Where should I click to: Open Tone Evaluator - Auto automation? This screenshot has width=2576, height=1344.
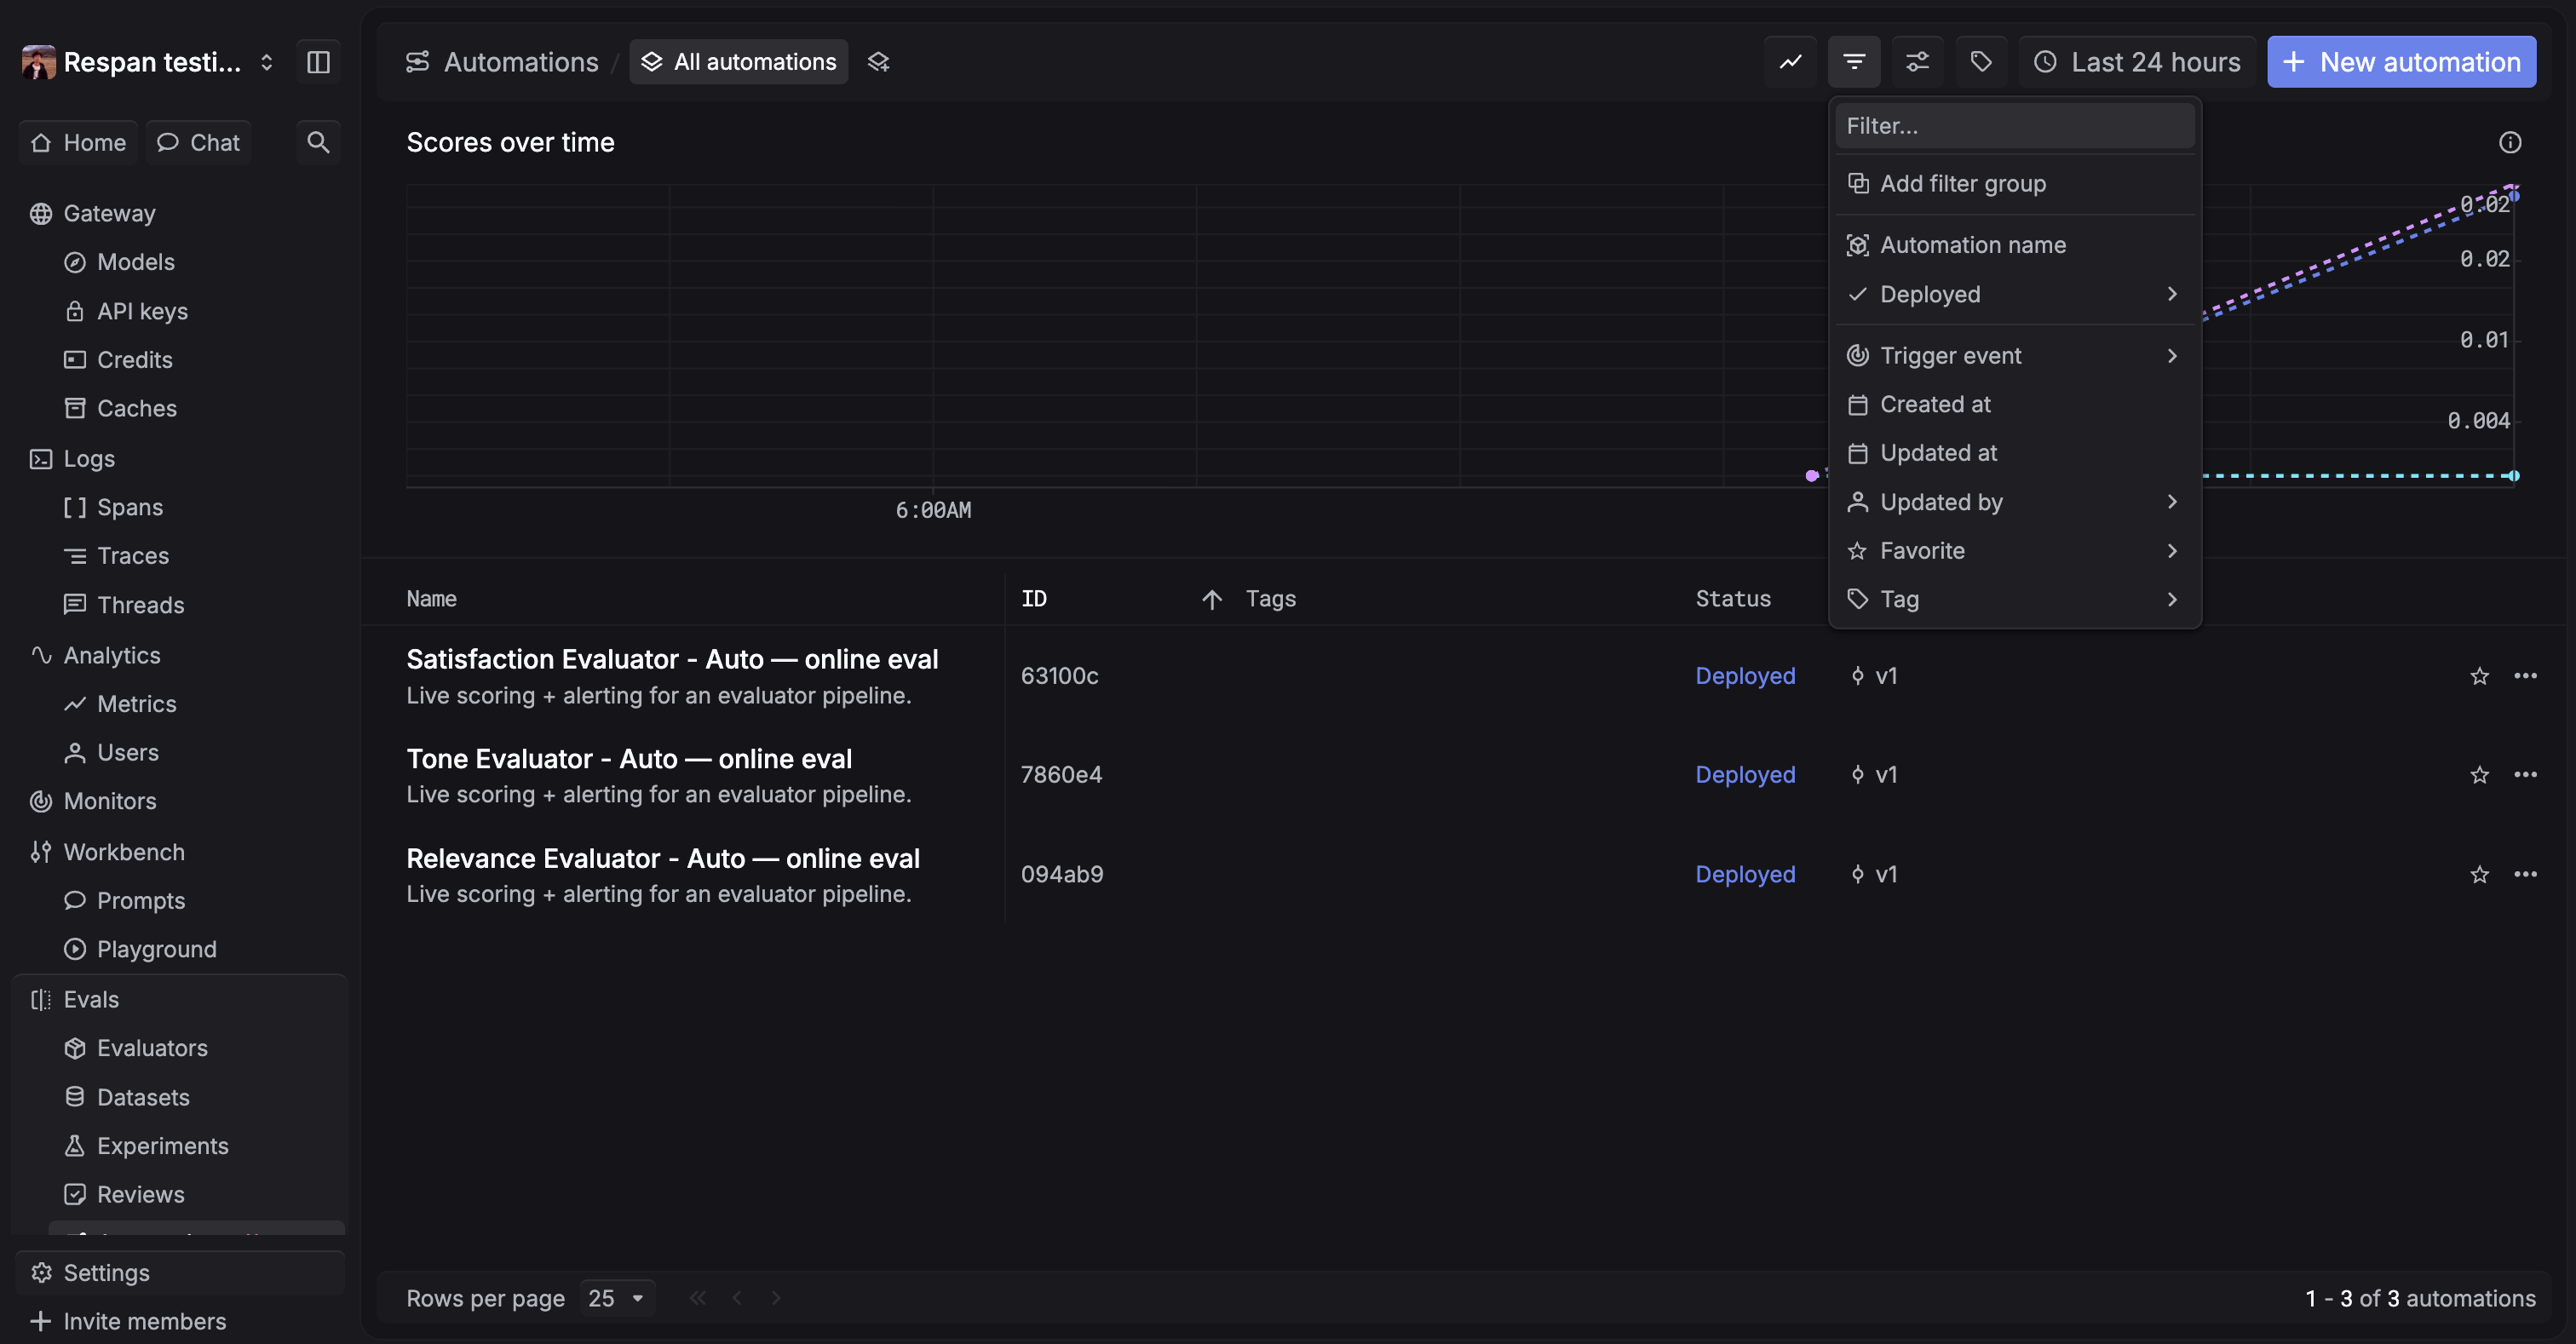pyautogui.click(x=629, y=759)
